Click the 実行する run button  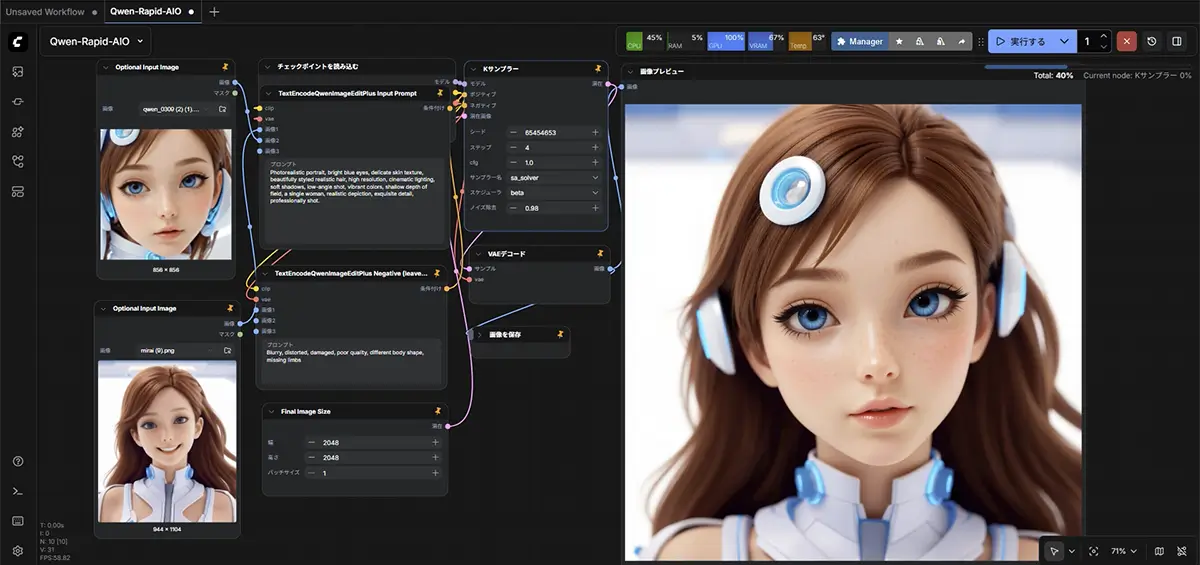tap(1021, 42)
